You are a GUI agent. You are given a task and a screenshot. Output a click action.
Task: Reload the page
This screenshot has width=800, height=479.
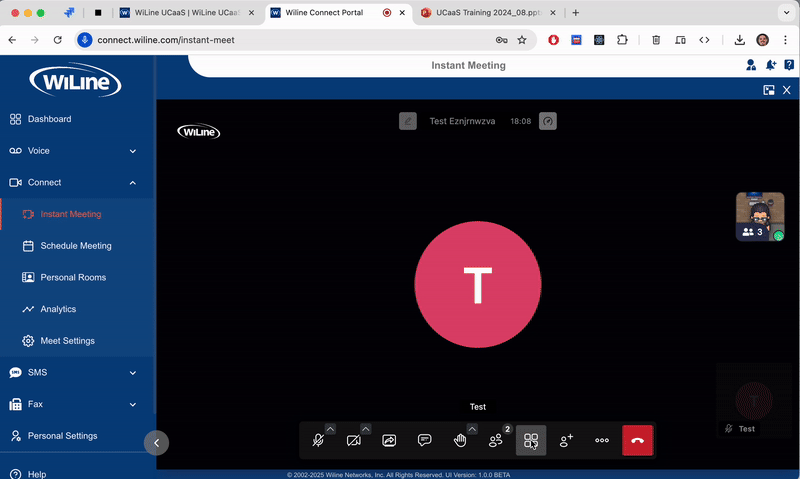pyautogui.click(x=58, y=40)
